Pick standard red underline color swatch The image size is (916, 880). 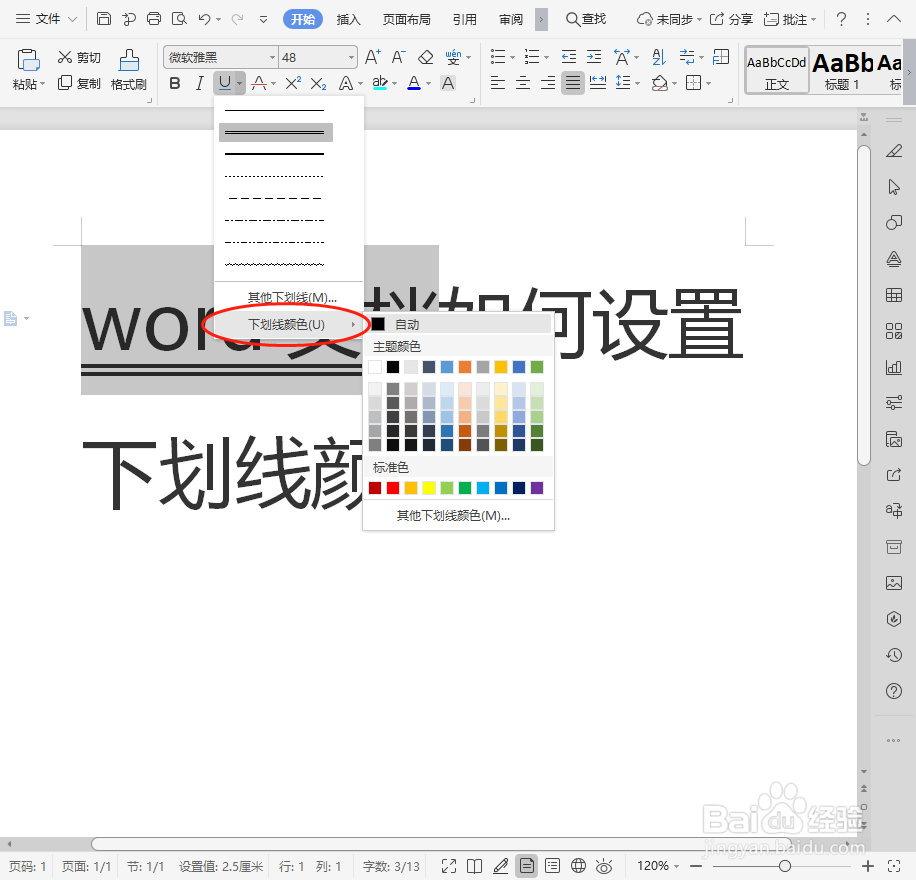pos(393,488)
